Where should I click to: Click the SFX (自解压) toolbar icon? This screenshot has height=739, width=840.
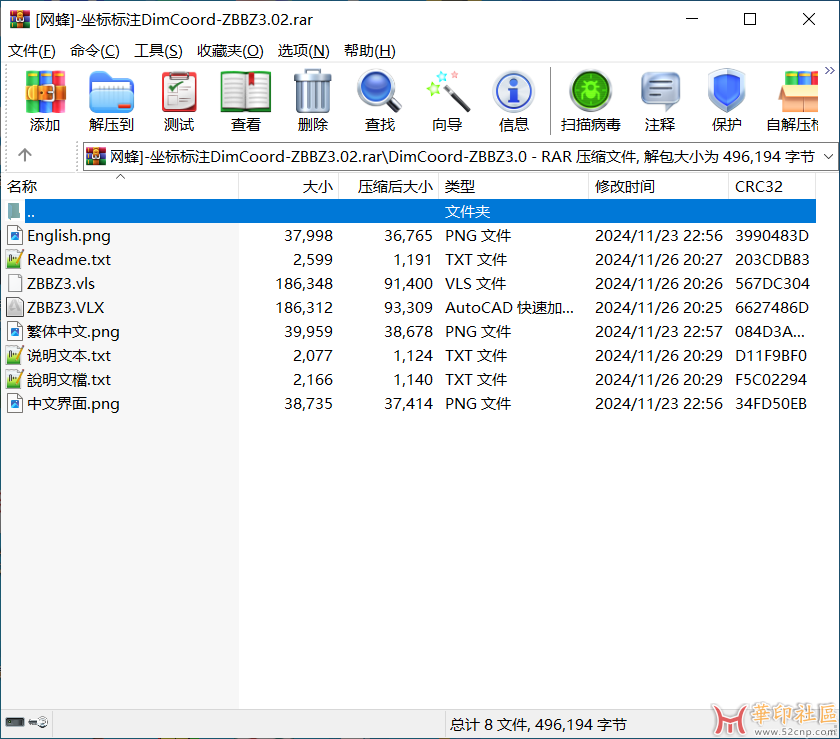(798, 92)
